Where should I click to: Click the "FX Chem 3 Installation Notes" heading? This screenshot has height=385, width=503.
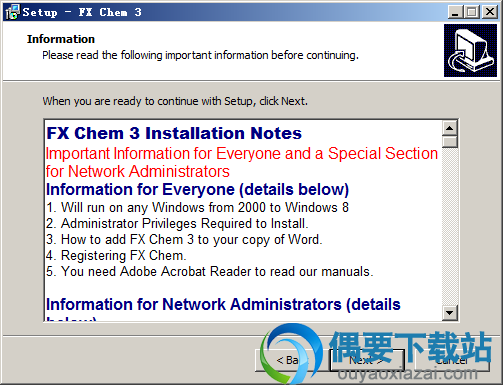[x=174, y=133]
